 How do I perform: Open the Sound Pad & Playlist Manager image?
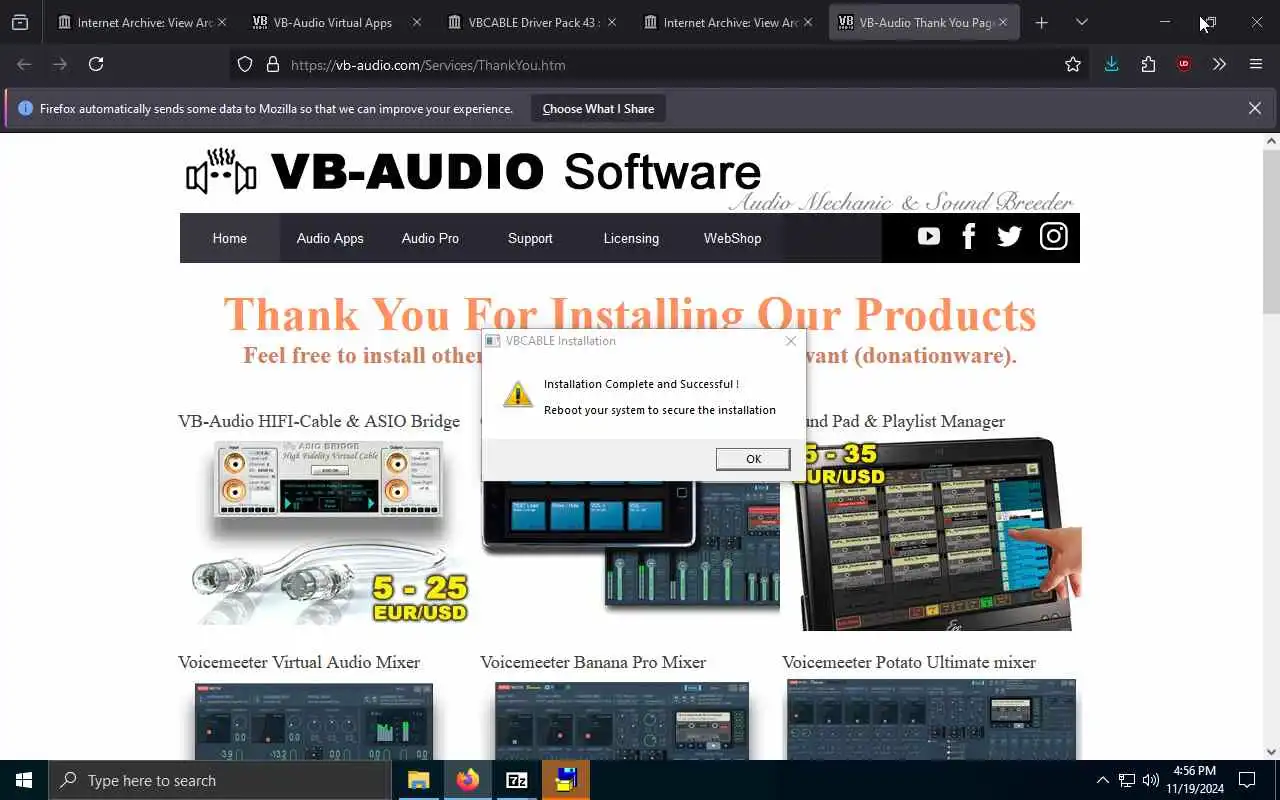(x=932, y=533)
